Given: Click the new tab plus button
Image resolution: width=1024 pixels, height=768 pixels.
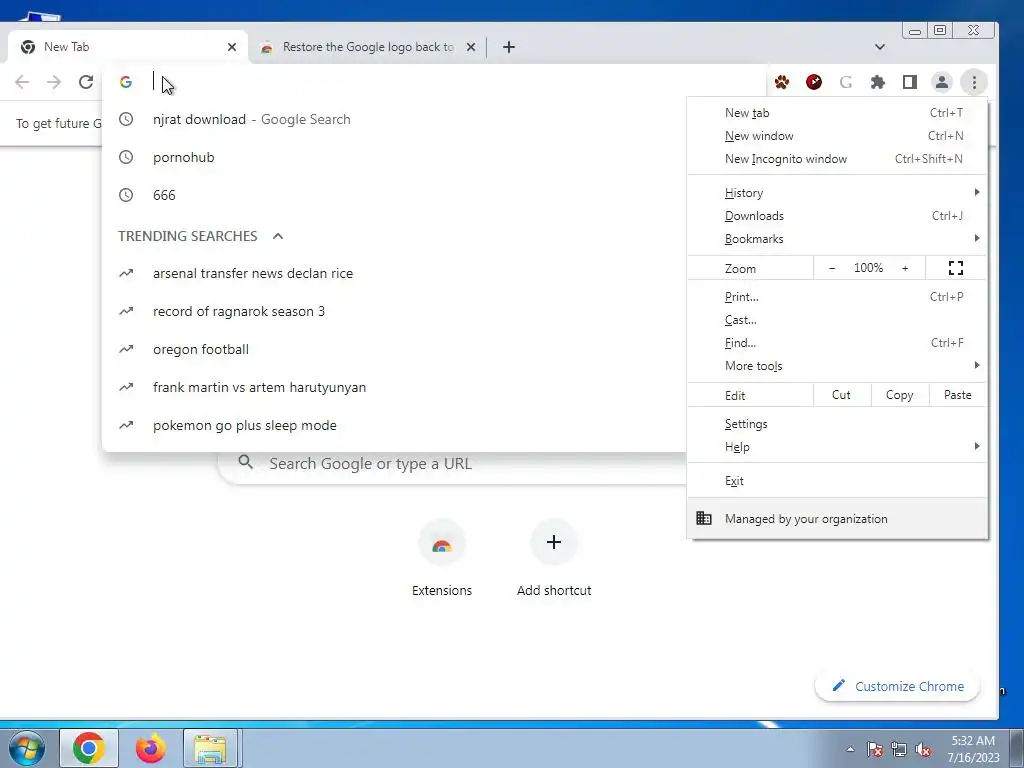Looking at the screenshot, I should (x=509, y=47).
